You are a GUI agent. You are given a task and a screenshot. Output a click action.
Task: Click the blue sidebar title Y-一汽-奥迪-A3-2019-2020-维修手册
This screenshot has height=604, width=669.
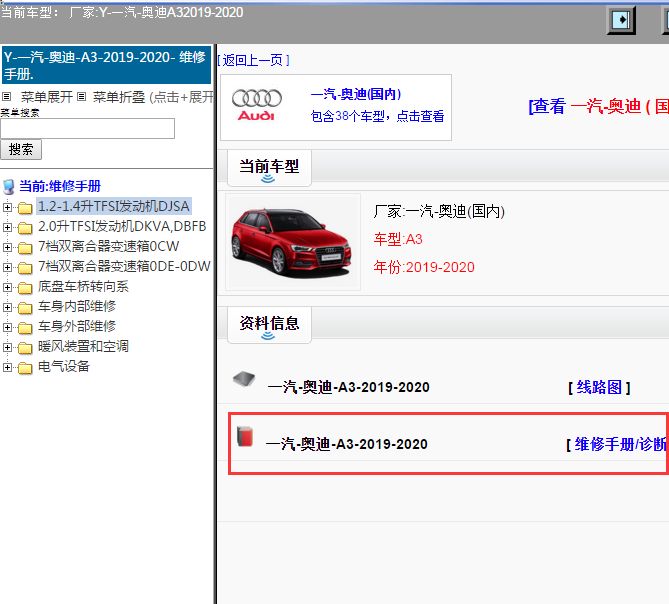106,65
